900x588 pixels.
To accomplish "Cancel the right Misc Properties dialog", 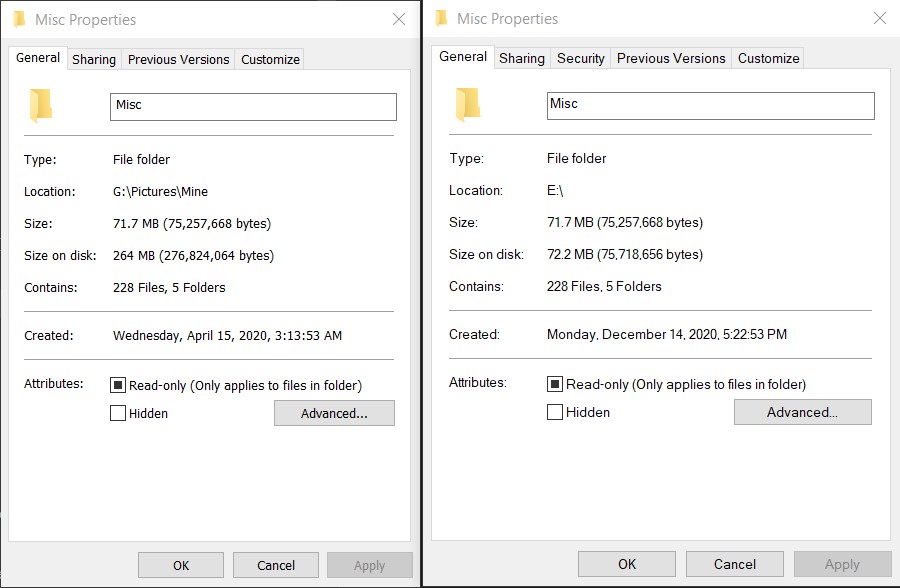I will [735, 564].
